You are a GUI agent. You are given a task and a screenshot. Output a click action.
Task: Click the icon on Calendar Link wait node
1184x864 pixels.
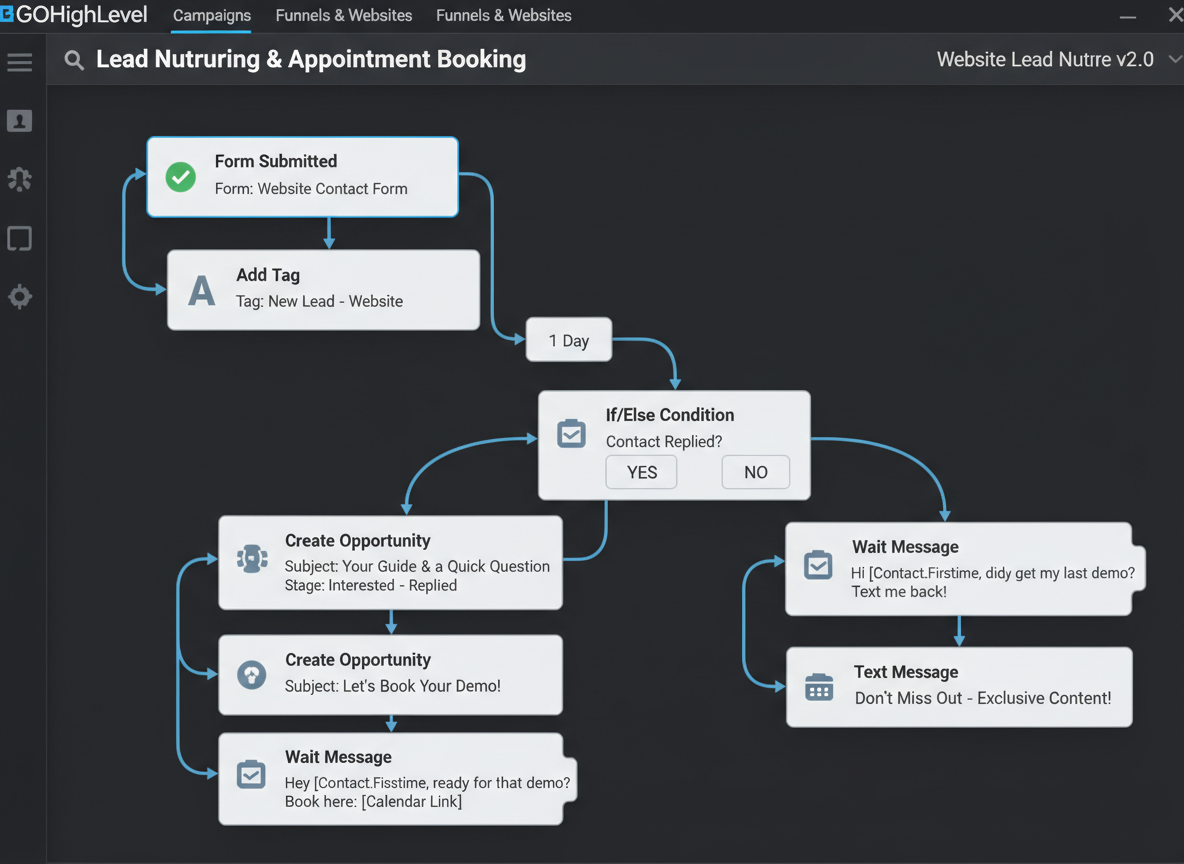click(251, 774)
